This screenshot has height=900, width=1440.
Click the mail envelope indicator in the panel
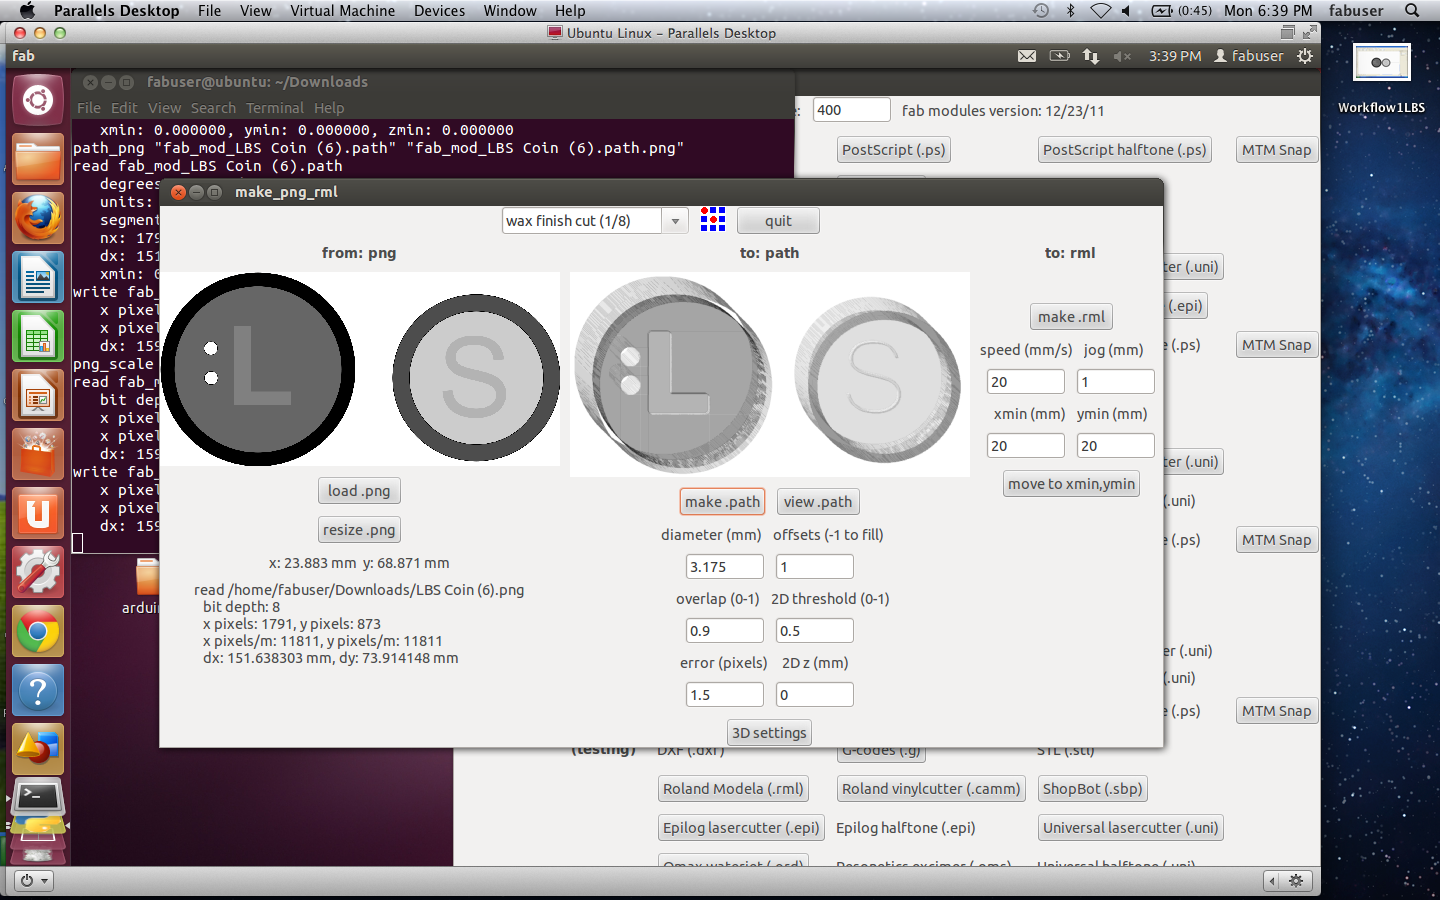coord(1027,56)
